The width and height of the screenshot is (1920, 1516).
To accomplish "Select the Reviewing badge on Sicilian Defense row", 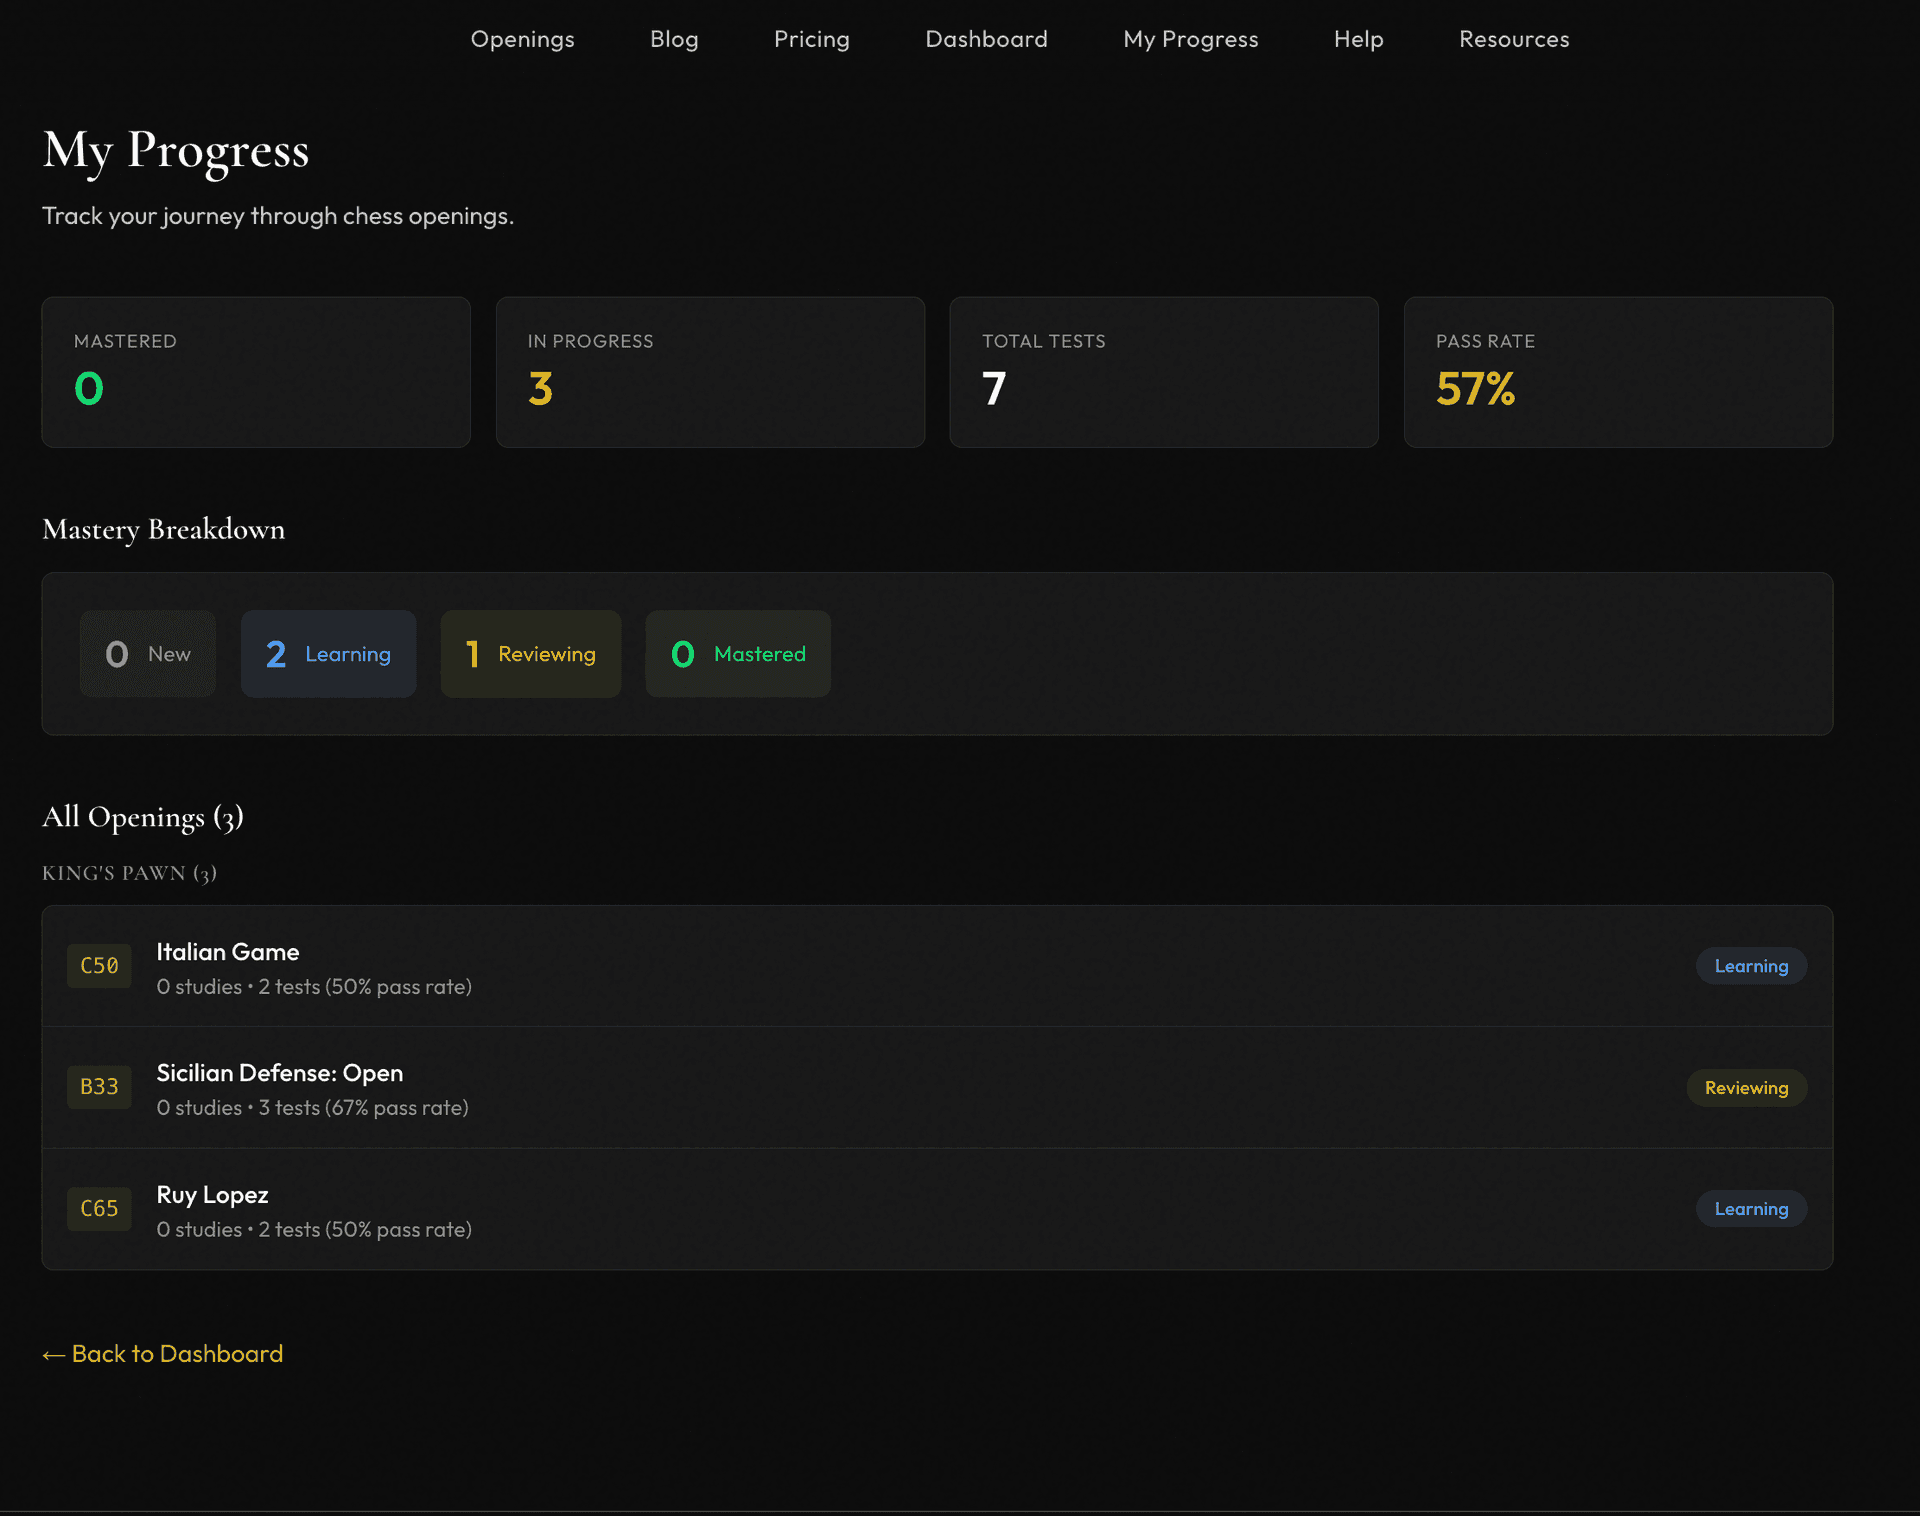I will 1746,1087.
